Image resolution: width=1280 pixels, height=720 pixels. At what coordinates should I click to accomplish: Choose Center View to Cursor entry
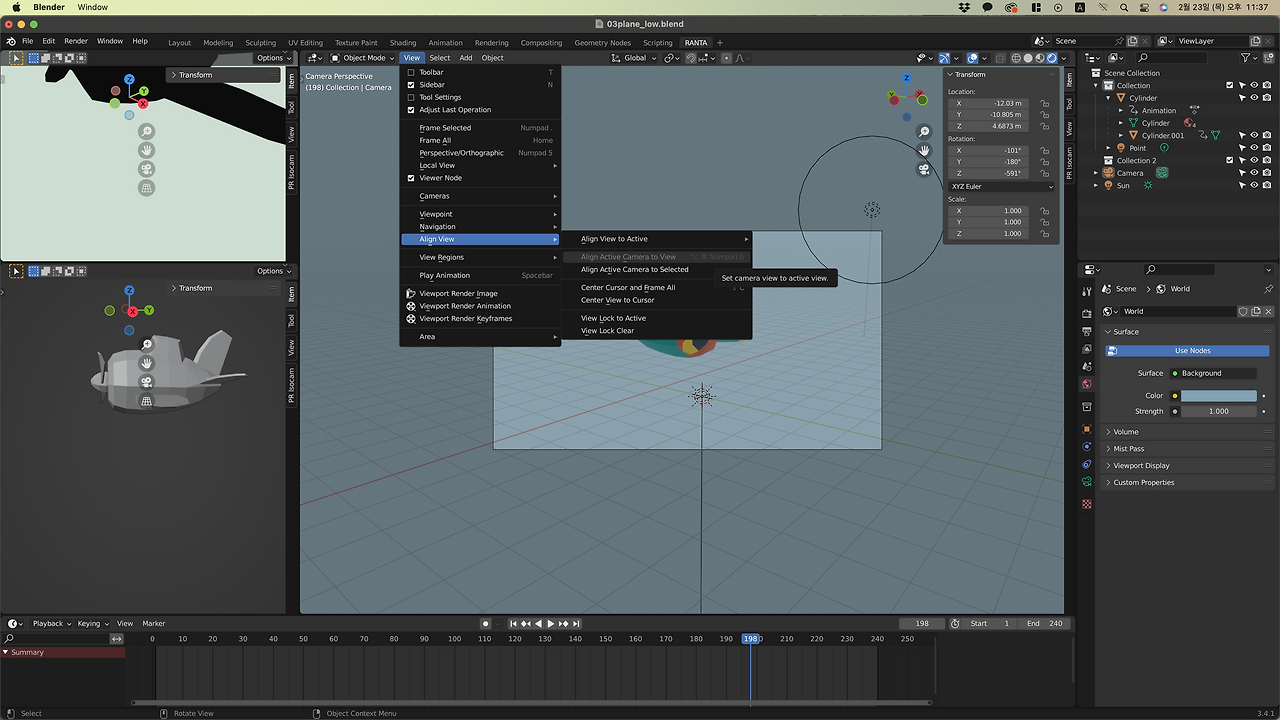617,300
